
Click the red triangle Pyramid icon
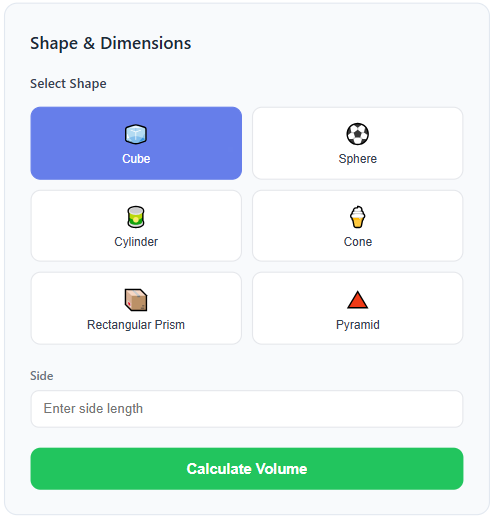pyautogui.click(x=357, y=300)
